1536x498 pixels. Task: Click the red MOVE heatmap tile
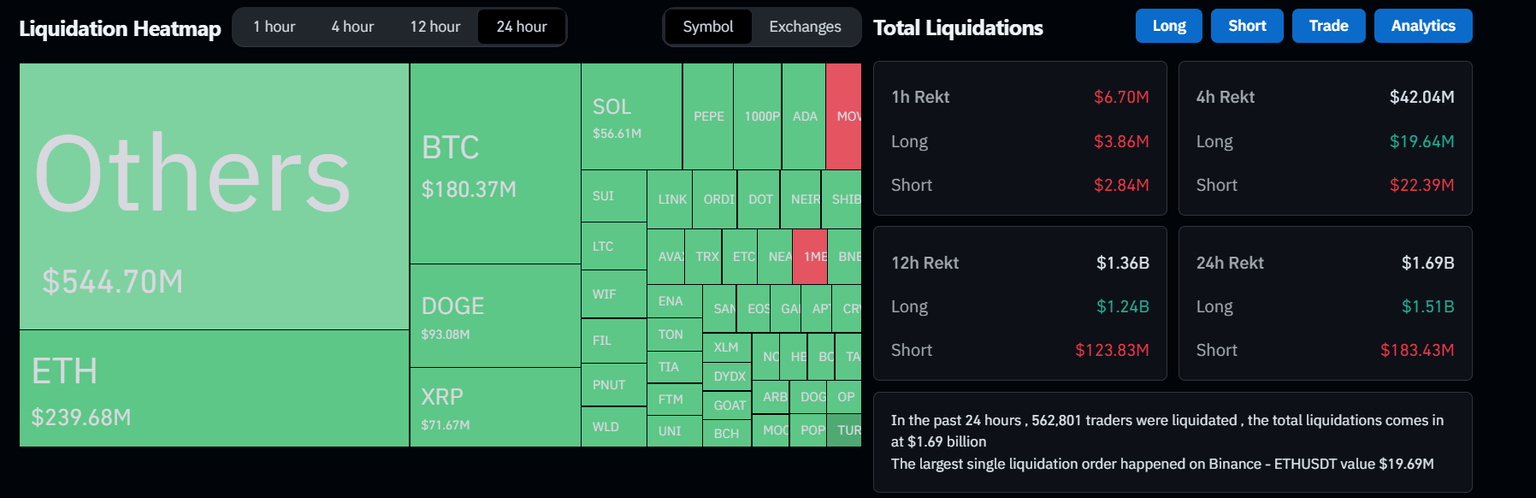click(844, 116)
